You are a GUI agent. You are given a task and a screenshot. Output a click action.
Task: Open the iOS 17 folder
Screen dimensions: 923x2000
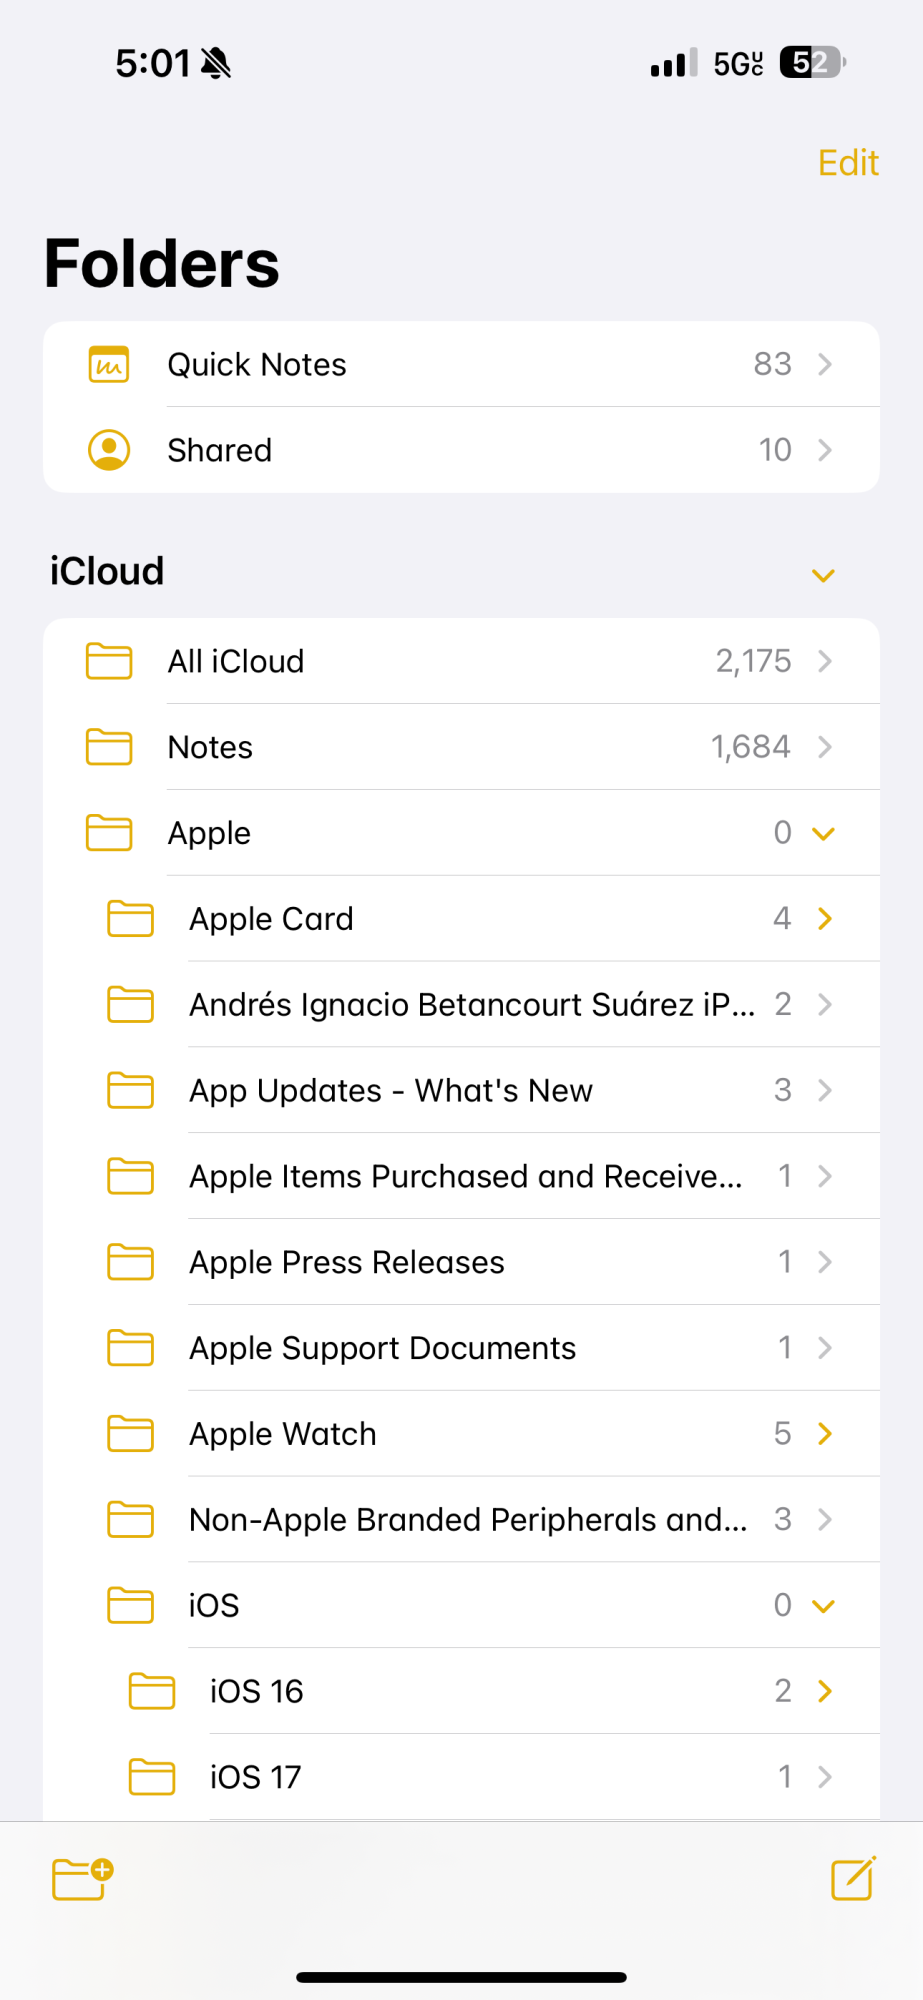coord(461,1776)
